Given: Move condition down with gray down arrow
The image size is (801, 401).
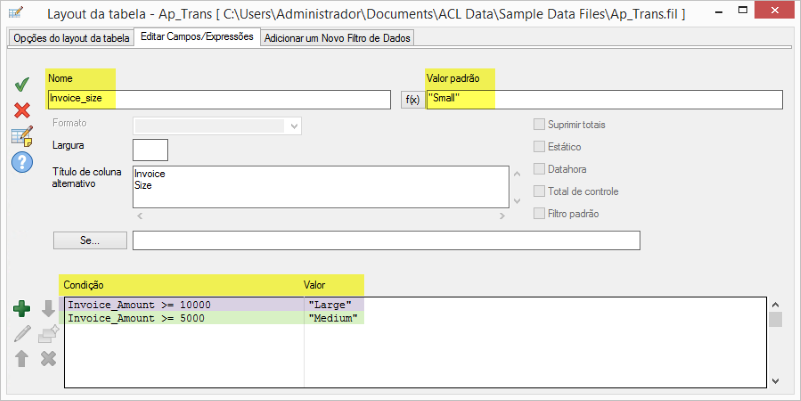Looking at the screenshot, I should click(x=48, y=309).
